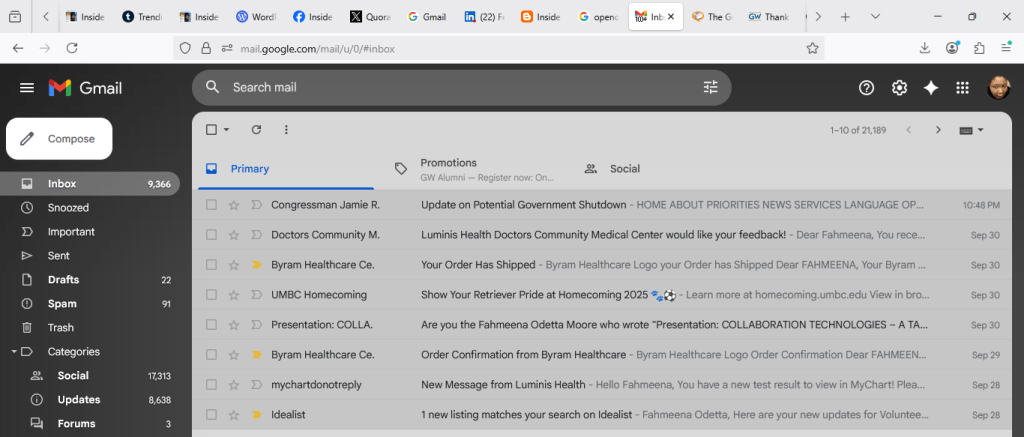
Task: Bookmark this page with star icon
Action: pyautogui.click(x=812, y=48)
